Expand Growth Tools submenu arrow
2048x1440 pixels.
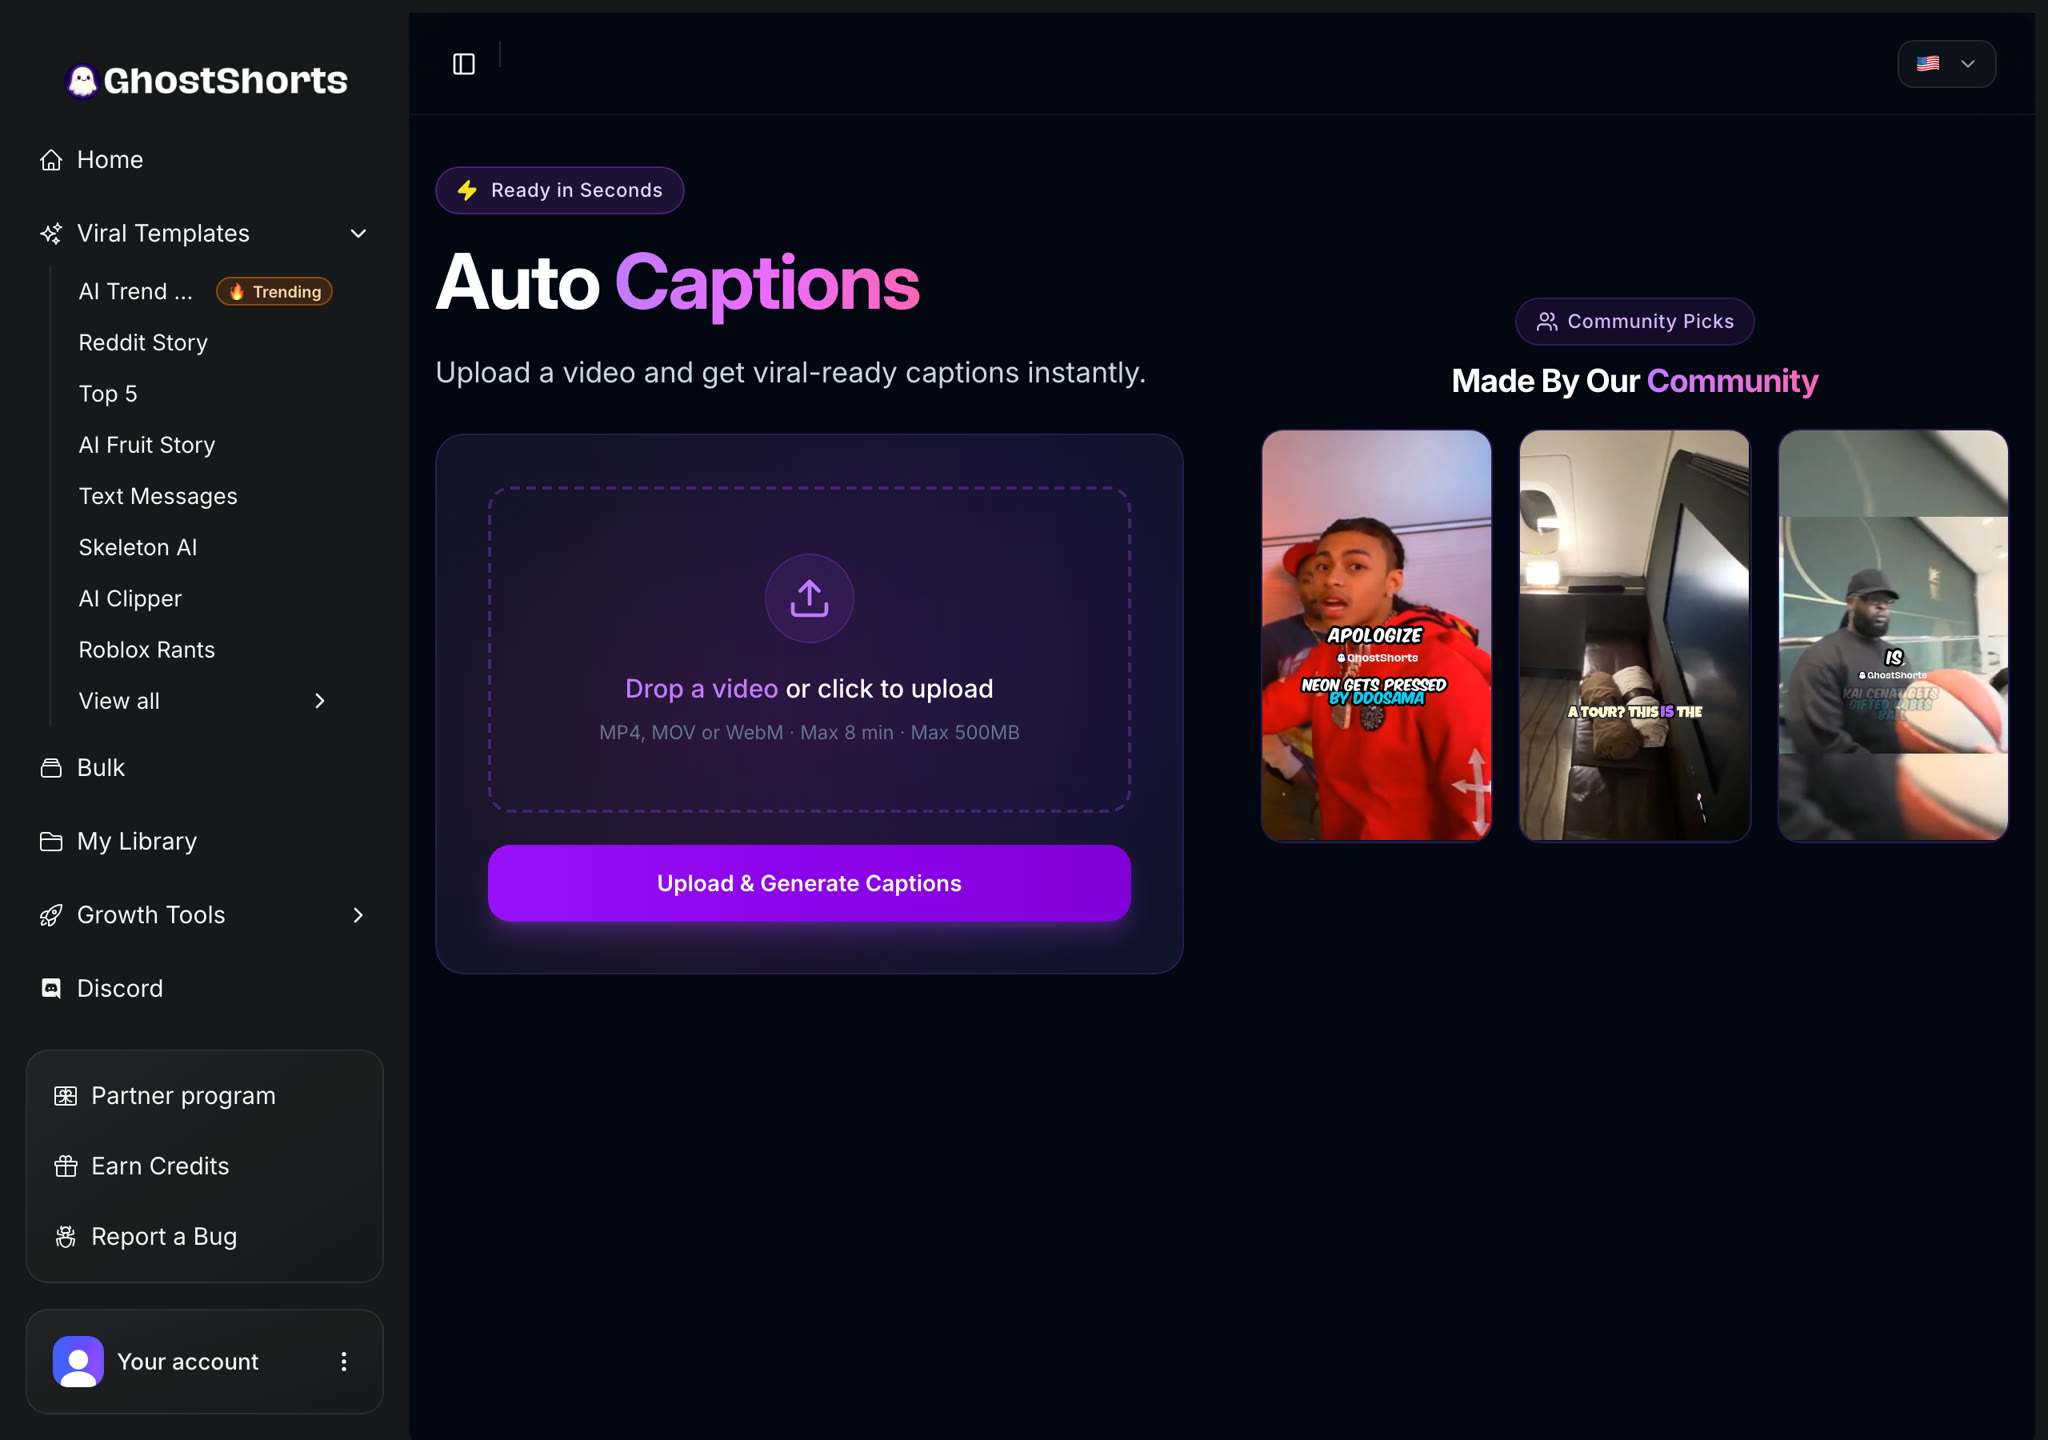(358, 916)
